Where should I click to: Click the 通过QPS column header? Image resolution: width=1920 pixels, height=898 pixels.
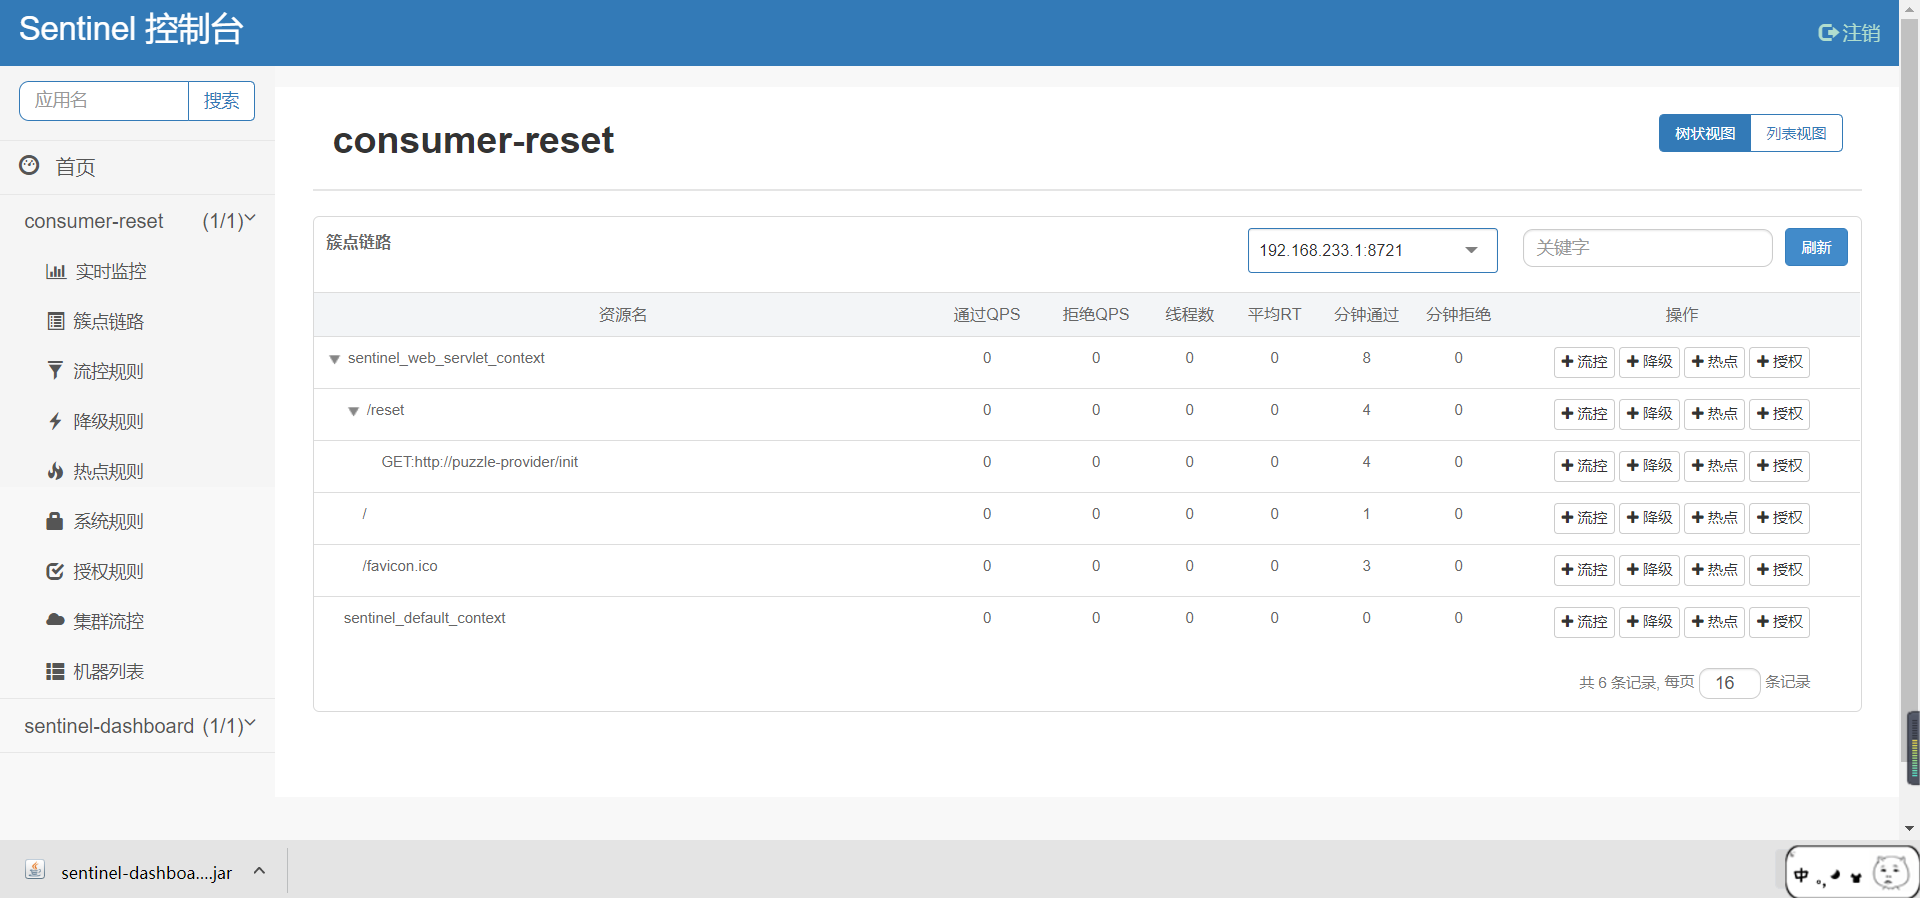[x=986, y=315]
